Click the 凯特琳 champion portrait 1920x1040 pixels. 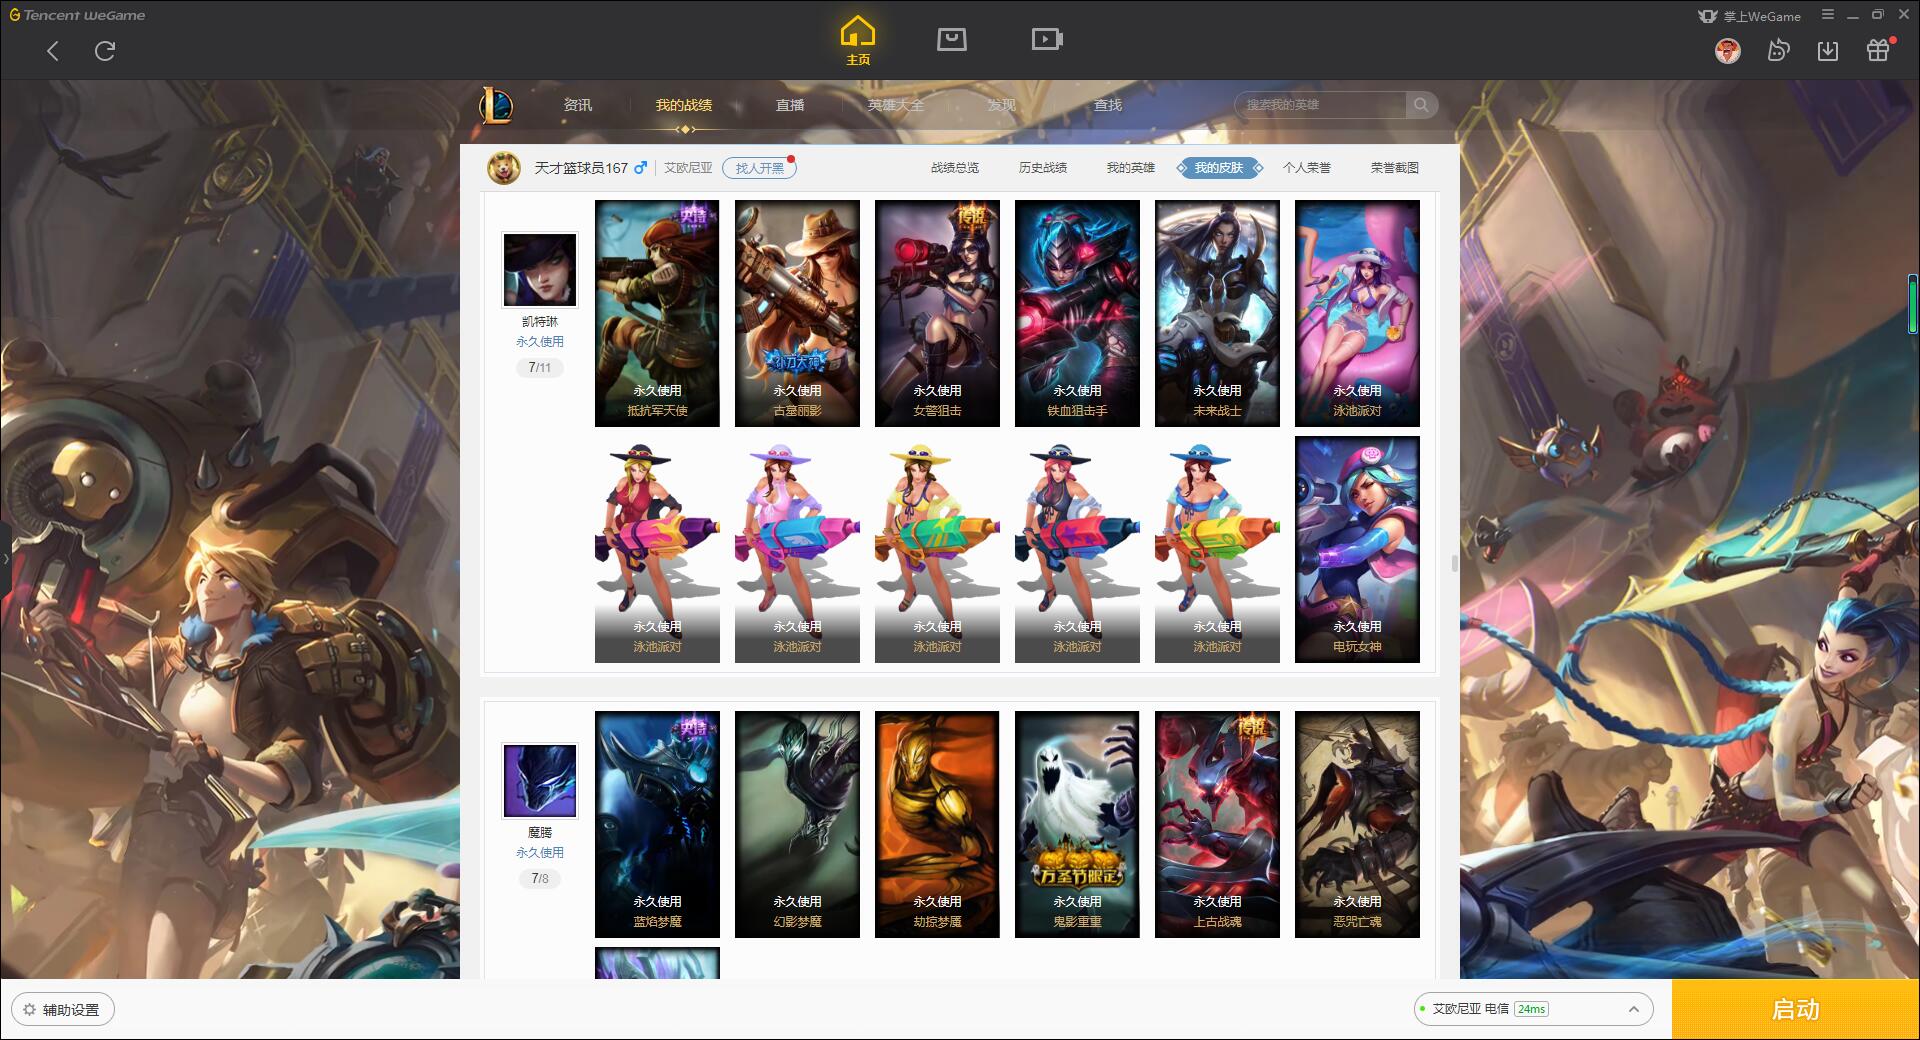tap(540, 270)
